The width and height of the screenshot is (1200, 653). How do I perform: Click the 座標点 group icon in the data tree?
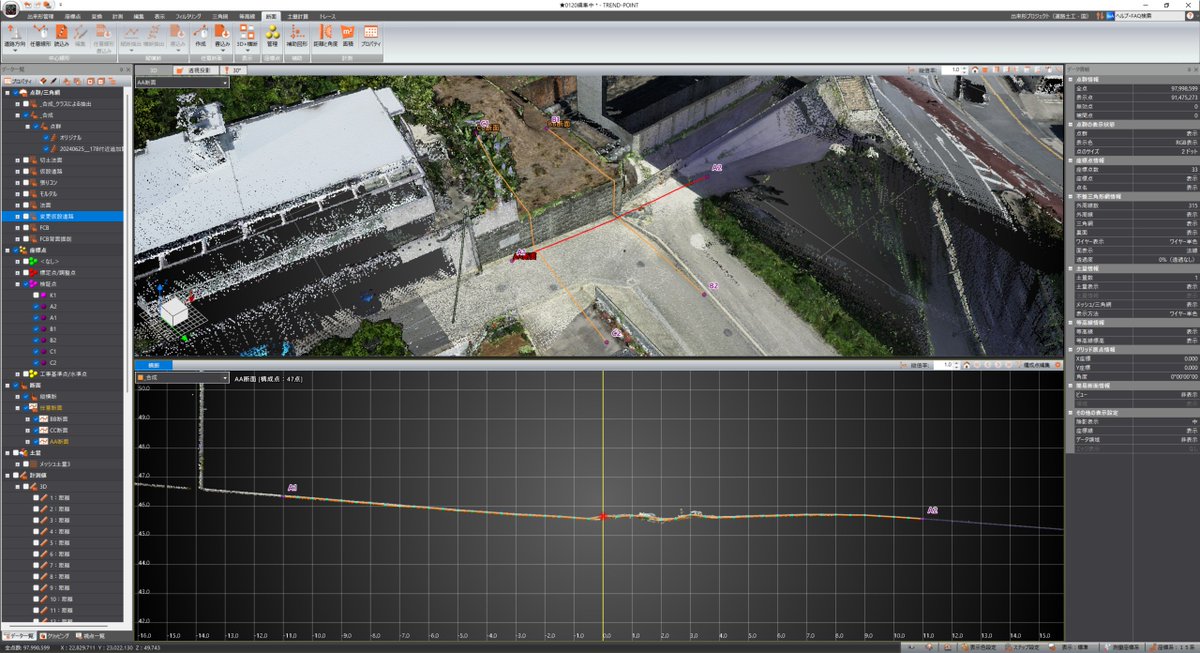tap(24, 251)
